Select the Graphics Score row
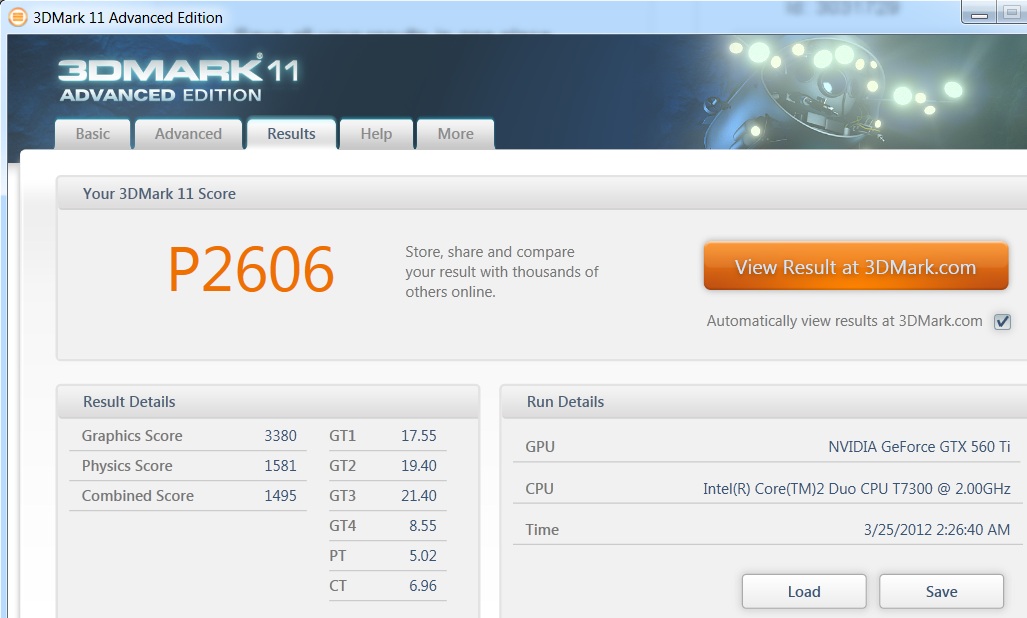1027x618 pixels. pyautogui.click(x=188, y=436)
